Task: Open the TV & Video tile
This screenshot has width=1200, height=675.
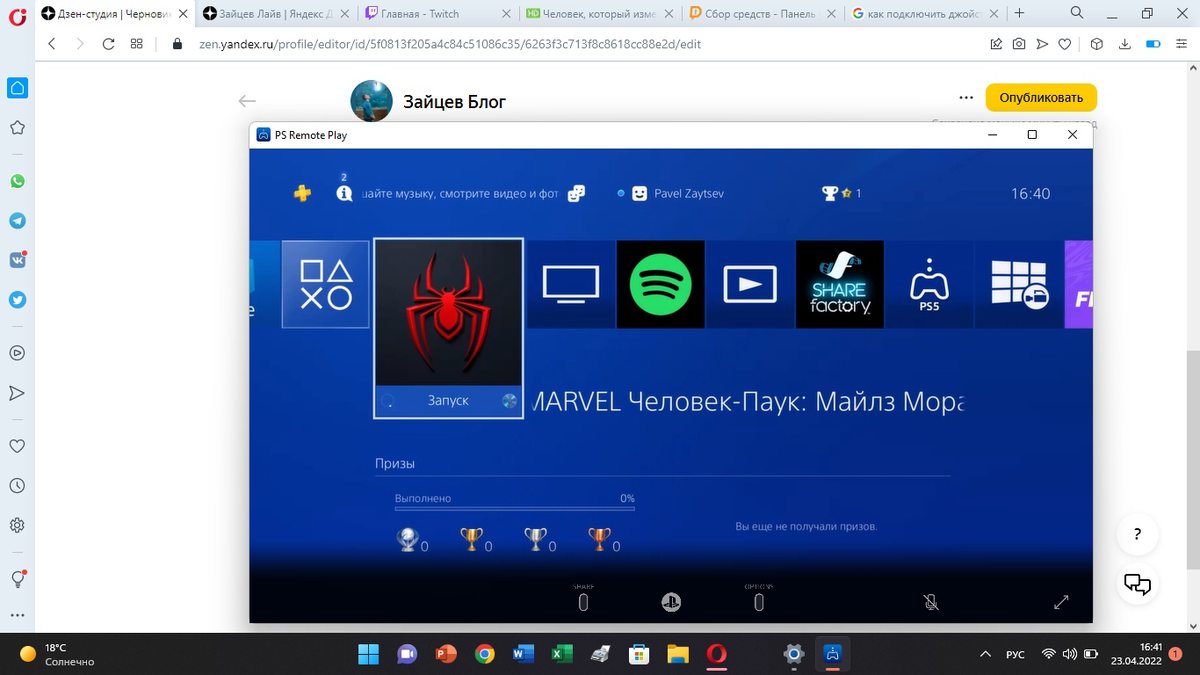Action: 571,284
